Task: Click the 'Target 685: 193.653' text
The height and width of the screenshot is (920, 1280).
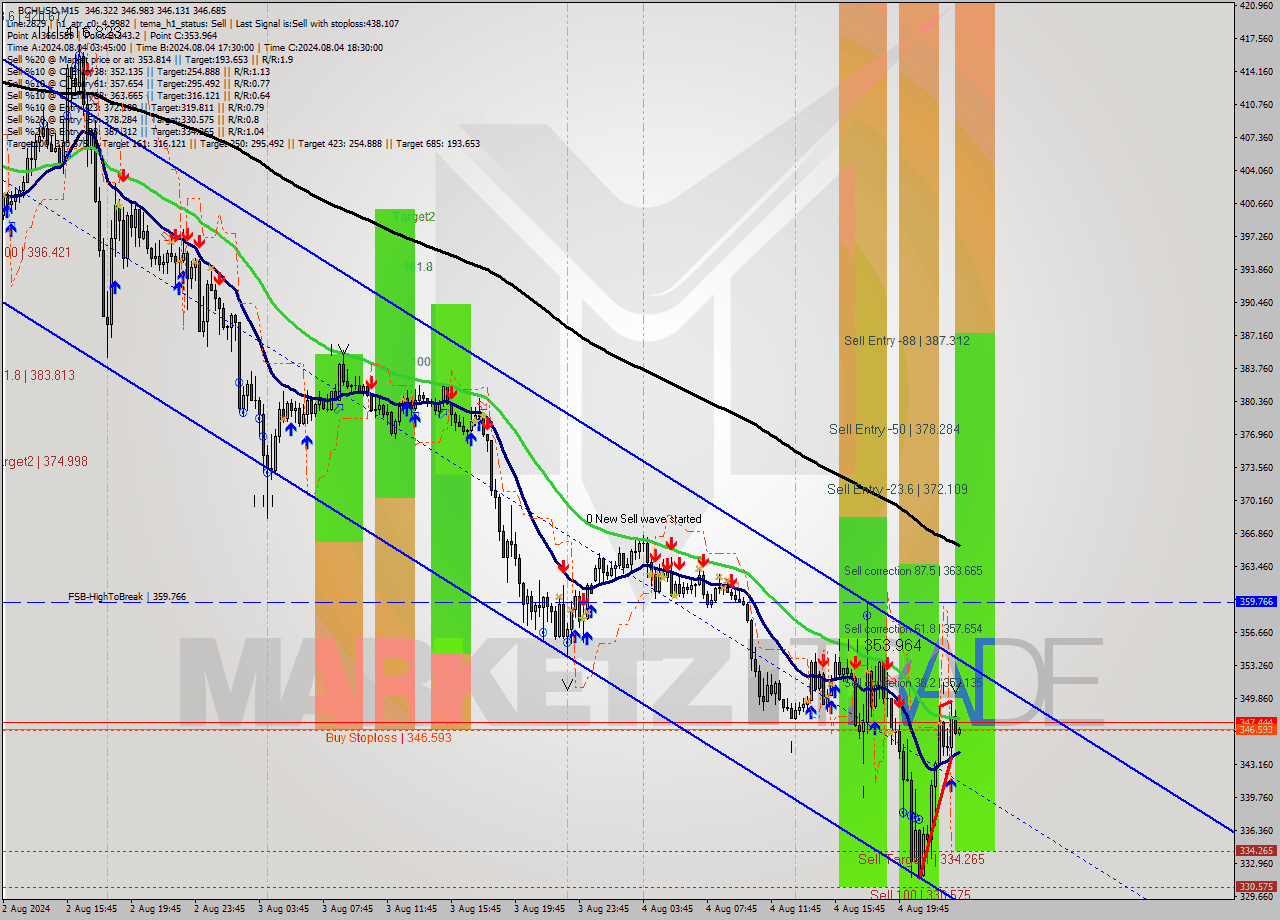Action: 438,143
